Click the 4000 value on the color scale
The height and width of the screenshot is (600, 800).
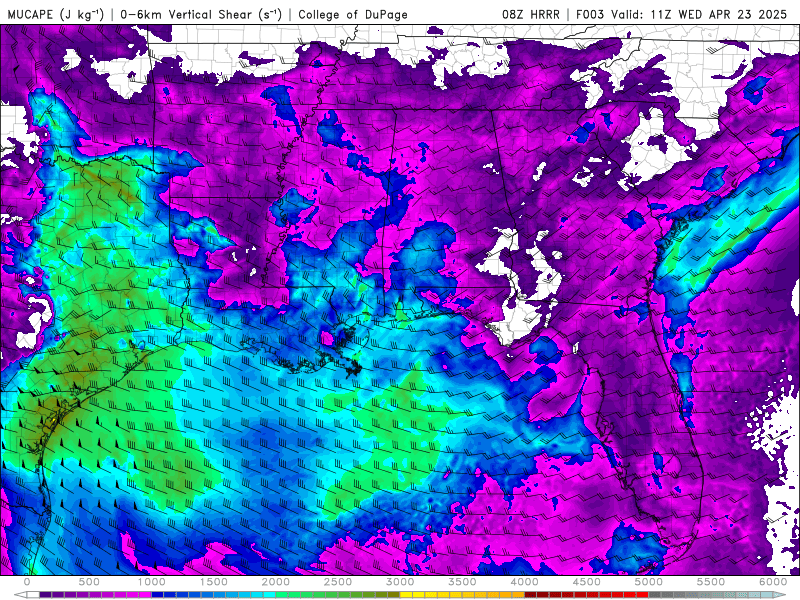click(524, 582)
